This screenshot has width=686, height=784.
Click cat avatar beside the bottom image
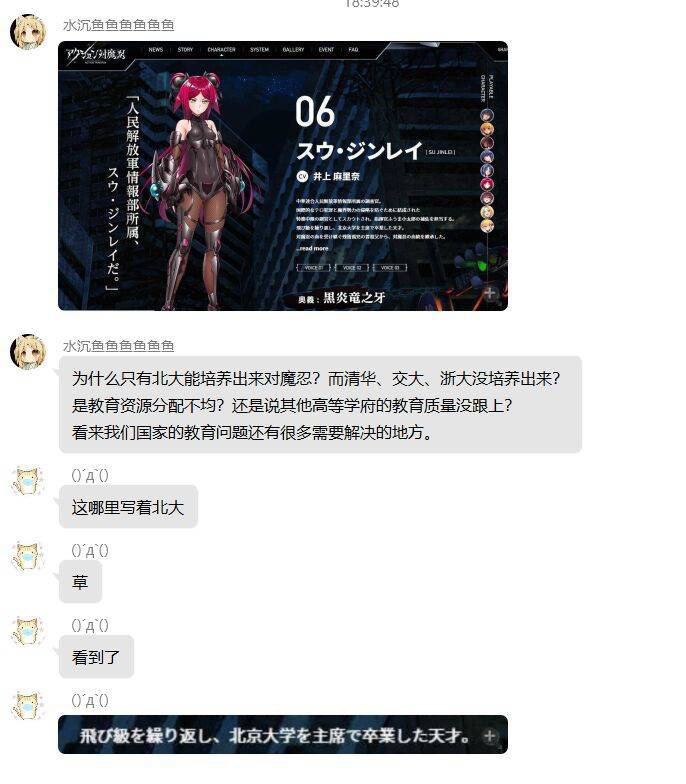click(28, 706)
